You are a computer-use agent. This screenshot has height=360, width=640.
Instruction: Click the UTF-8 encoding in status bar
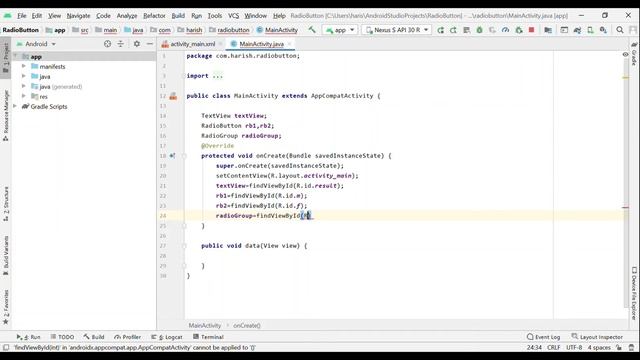click(574, 347)
